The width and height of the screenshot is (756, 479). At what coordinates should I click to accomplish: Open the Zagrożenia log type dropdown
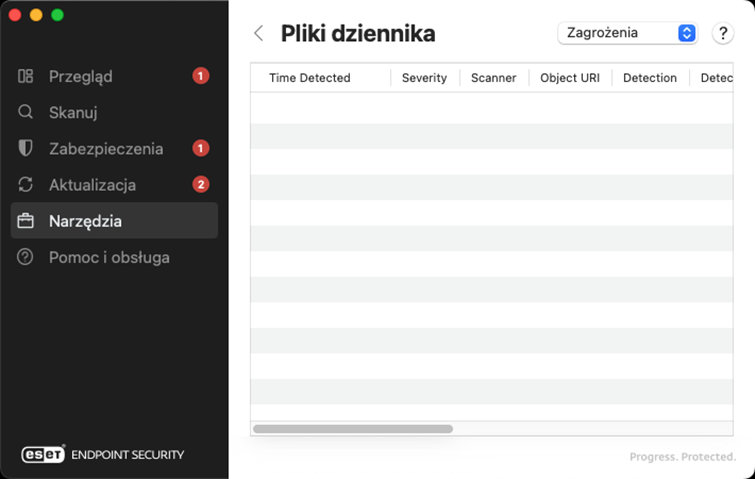[627, 33]
